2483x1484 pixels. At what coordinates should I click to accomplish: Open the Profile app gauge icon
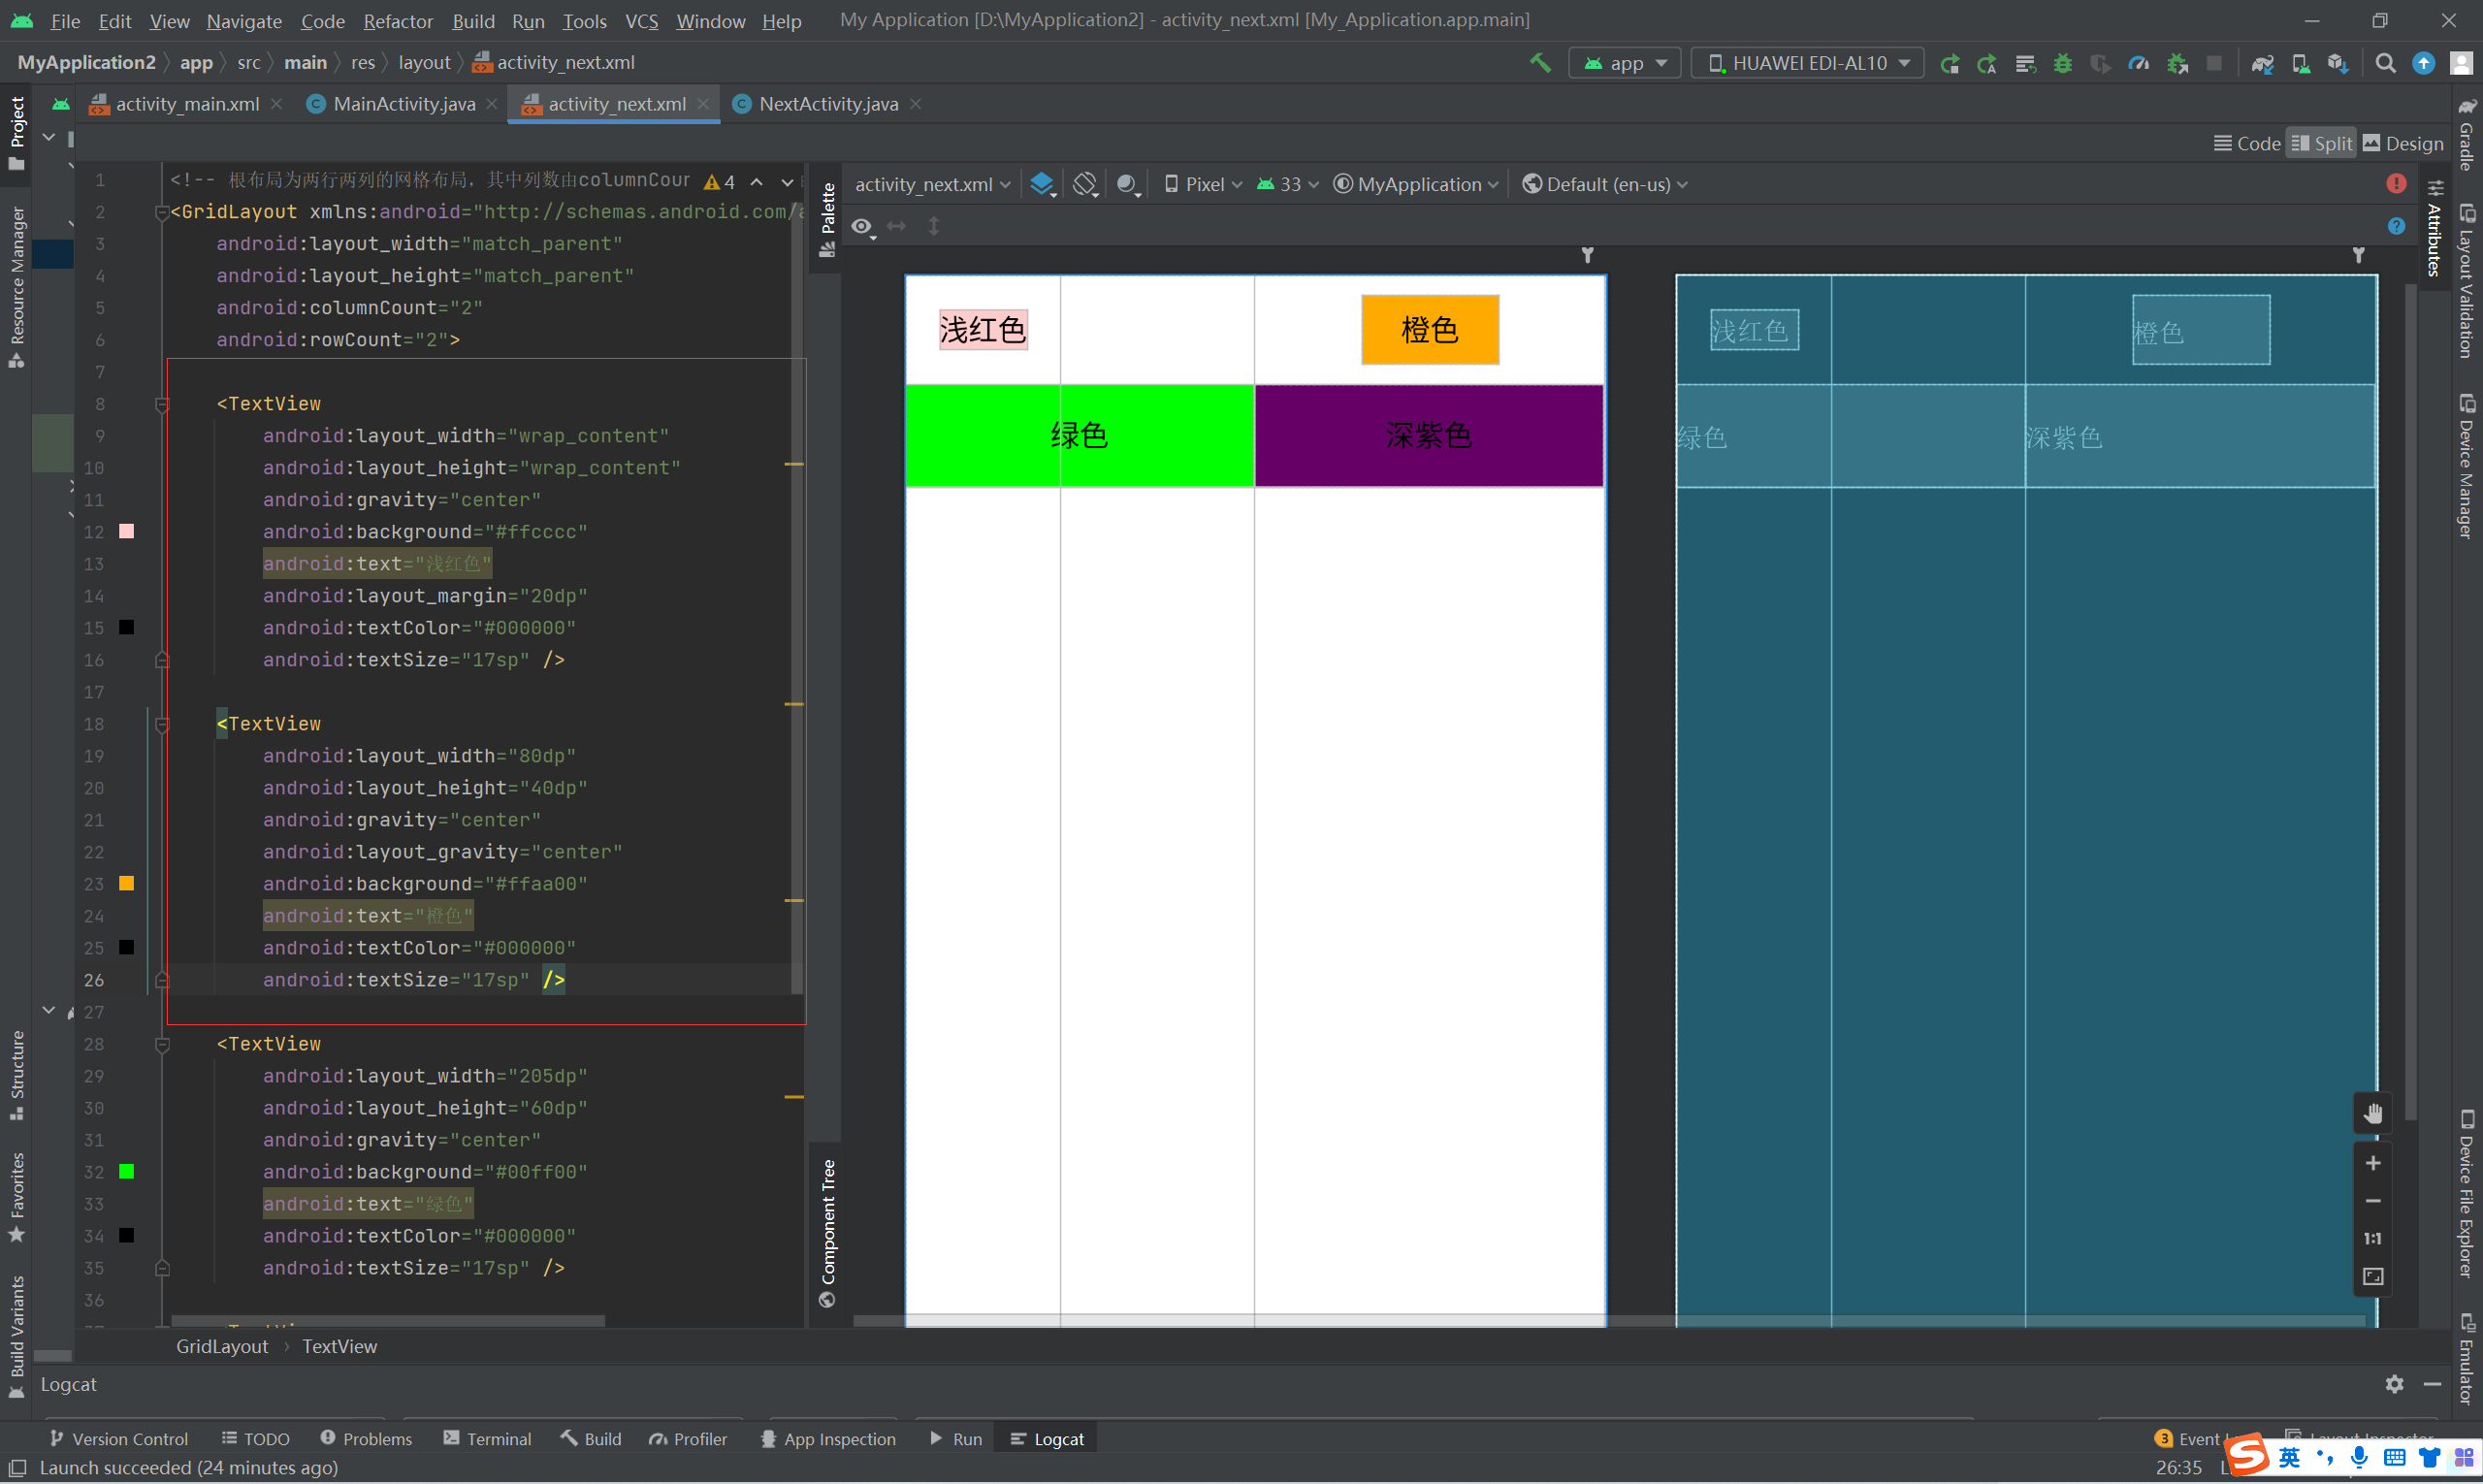(2139, 64)
